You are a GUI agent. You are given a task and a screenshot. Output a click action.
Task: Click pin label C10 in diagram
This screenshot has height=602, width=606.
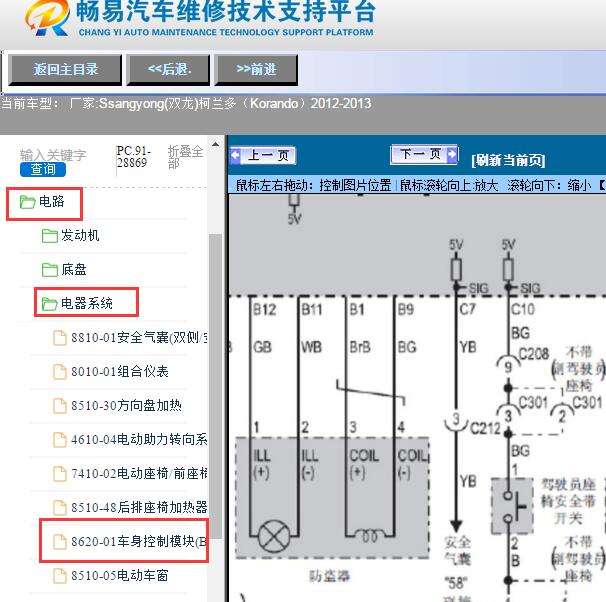click(523, 309)
